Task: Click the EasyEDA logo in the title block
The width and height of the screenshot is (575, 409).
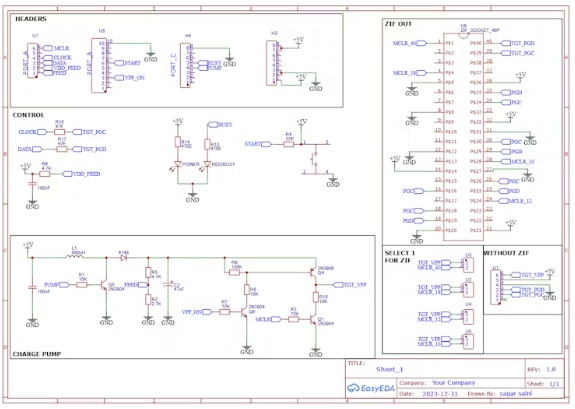Action: pos(371,388)
